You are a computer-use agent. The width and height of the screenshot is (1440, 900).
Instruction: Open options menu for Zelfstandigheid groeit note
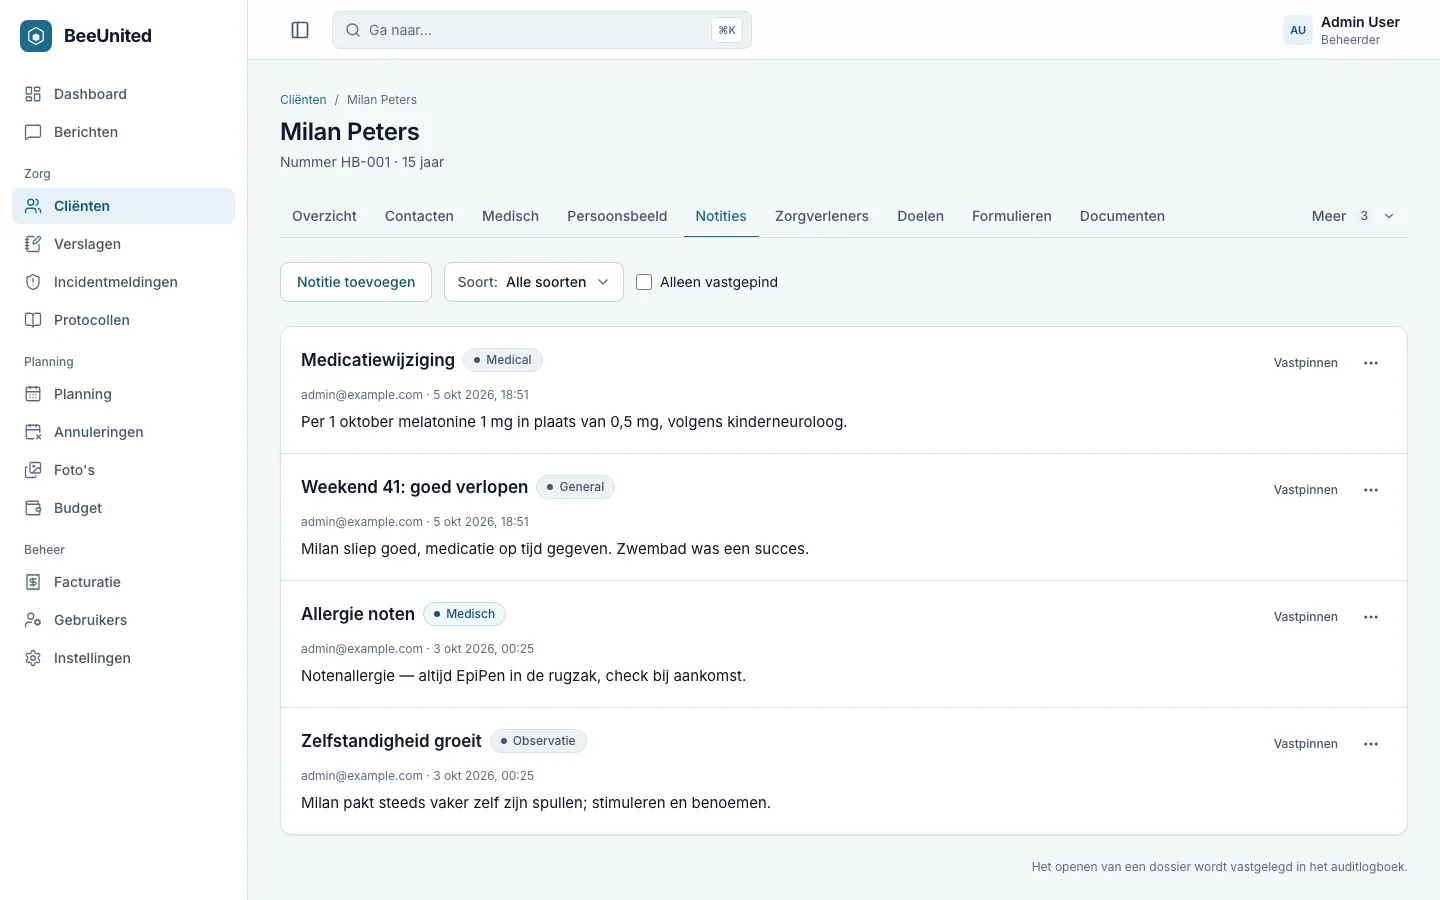pos(1371,744)
